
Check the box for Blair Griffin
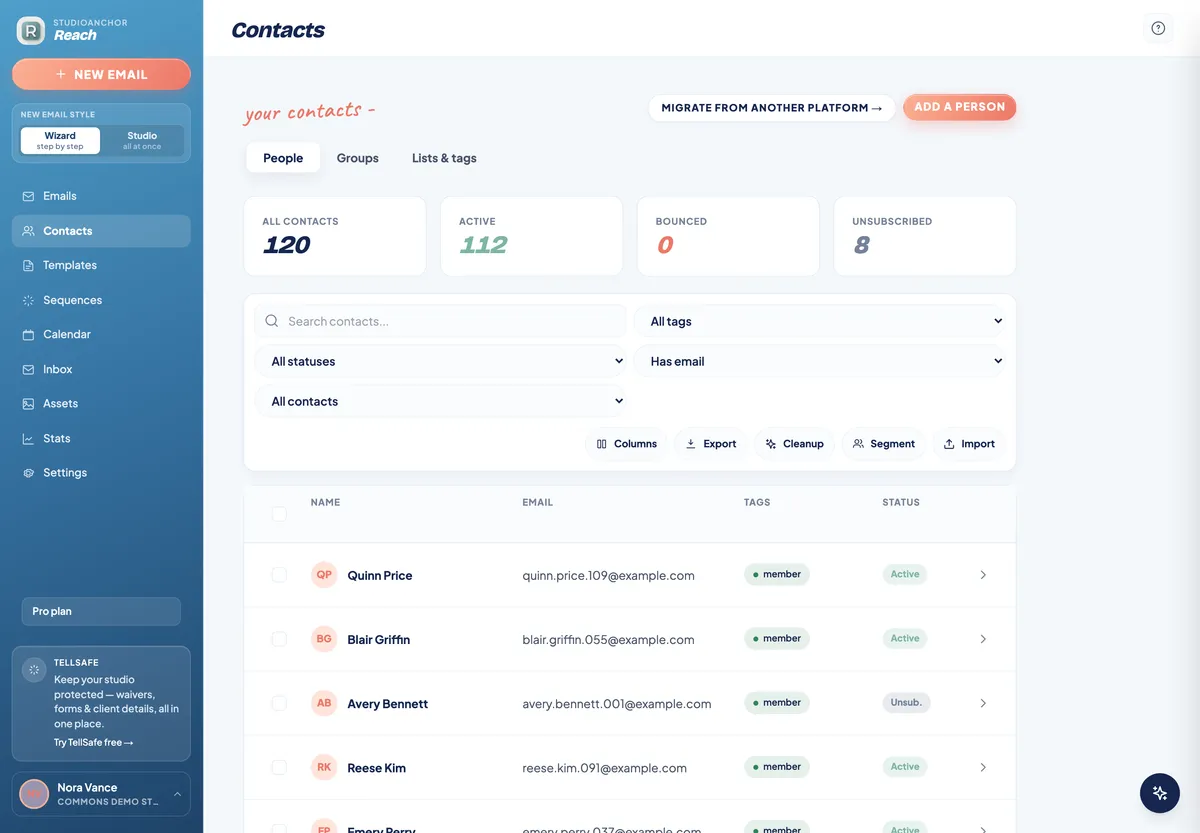pos(279,639)
